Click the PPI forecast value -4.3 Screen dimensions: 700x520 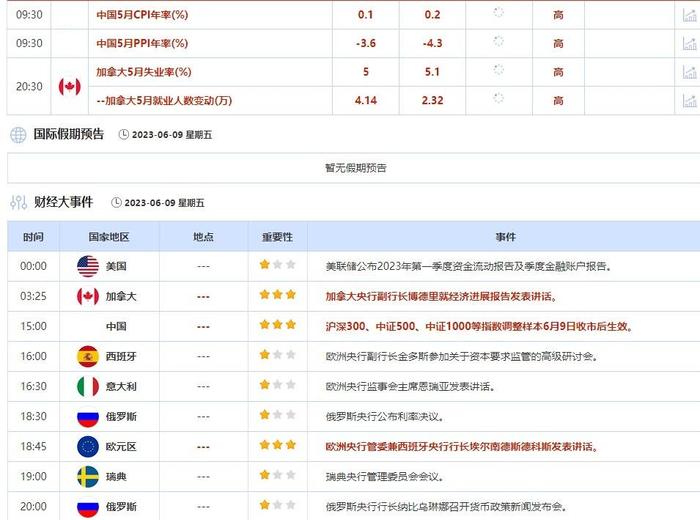[432, 43]
